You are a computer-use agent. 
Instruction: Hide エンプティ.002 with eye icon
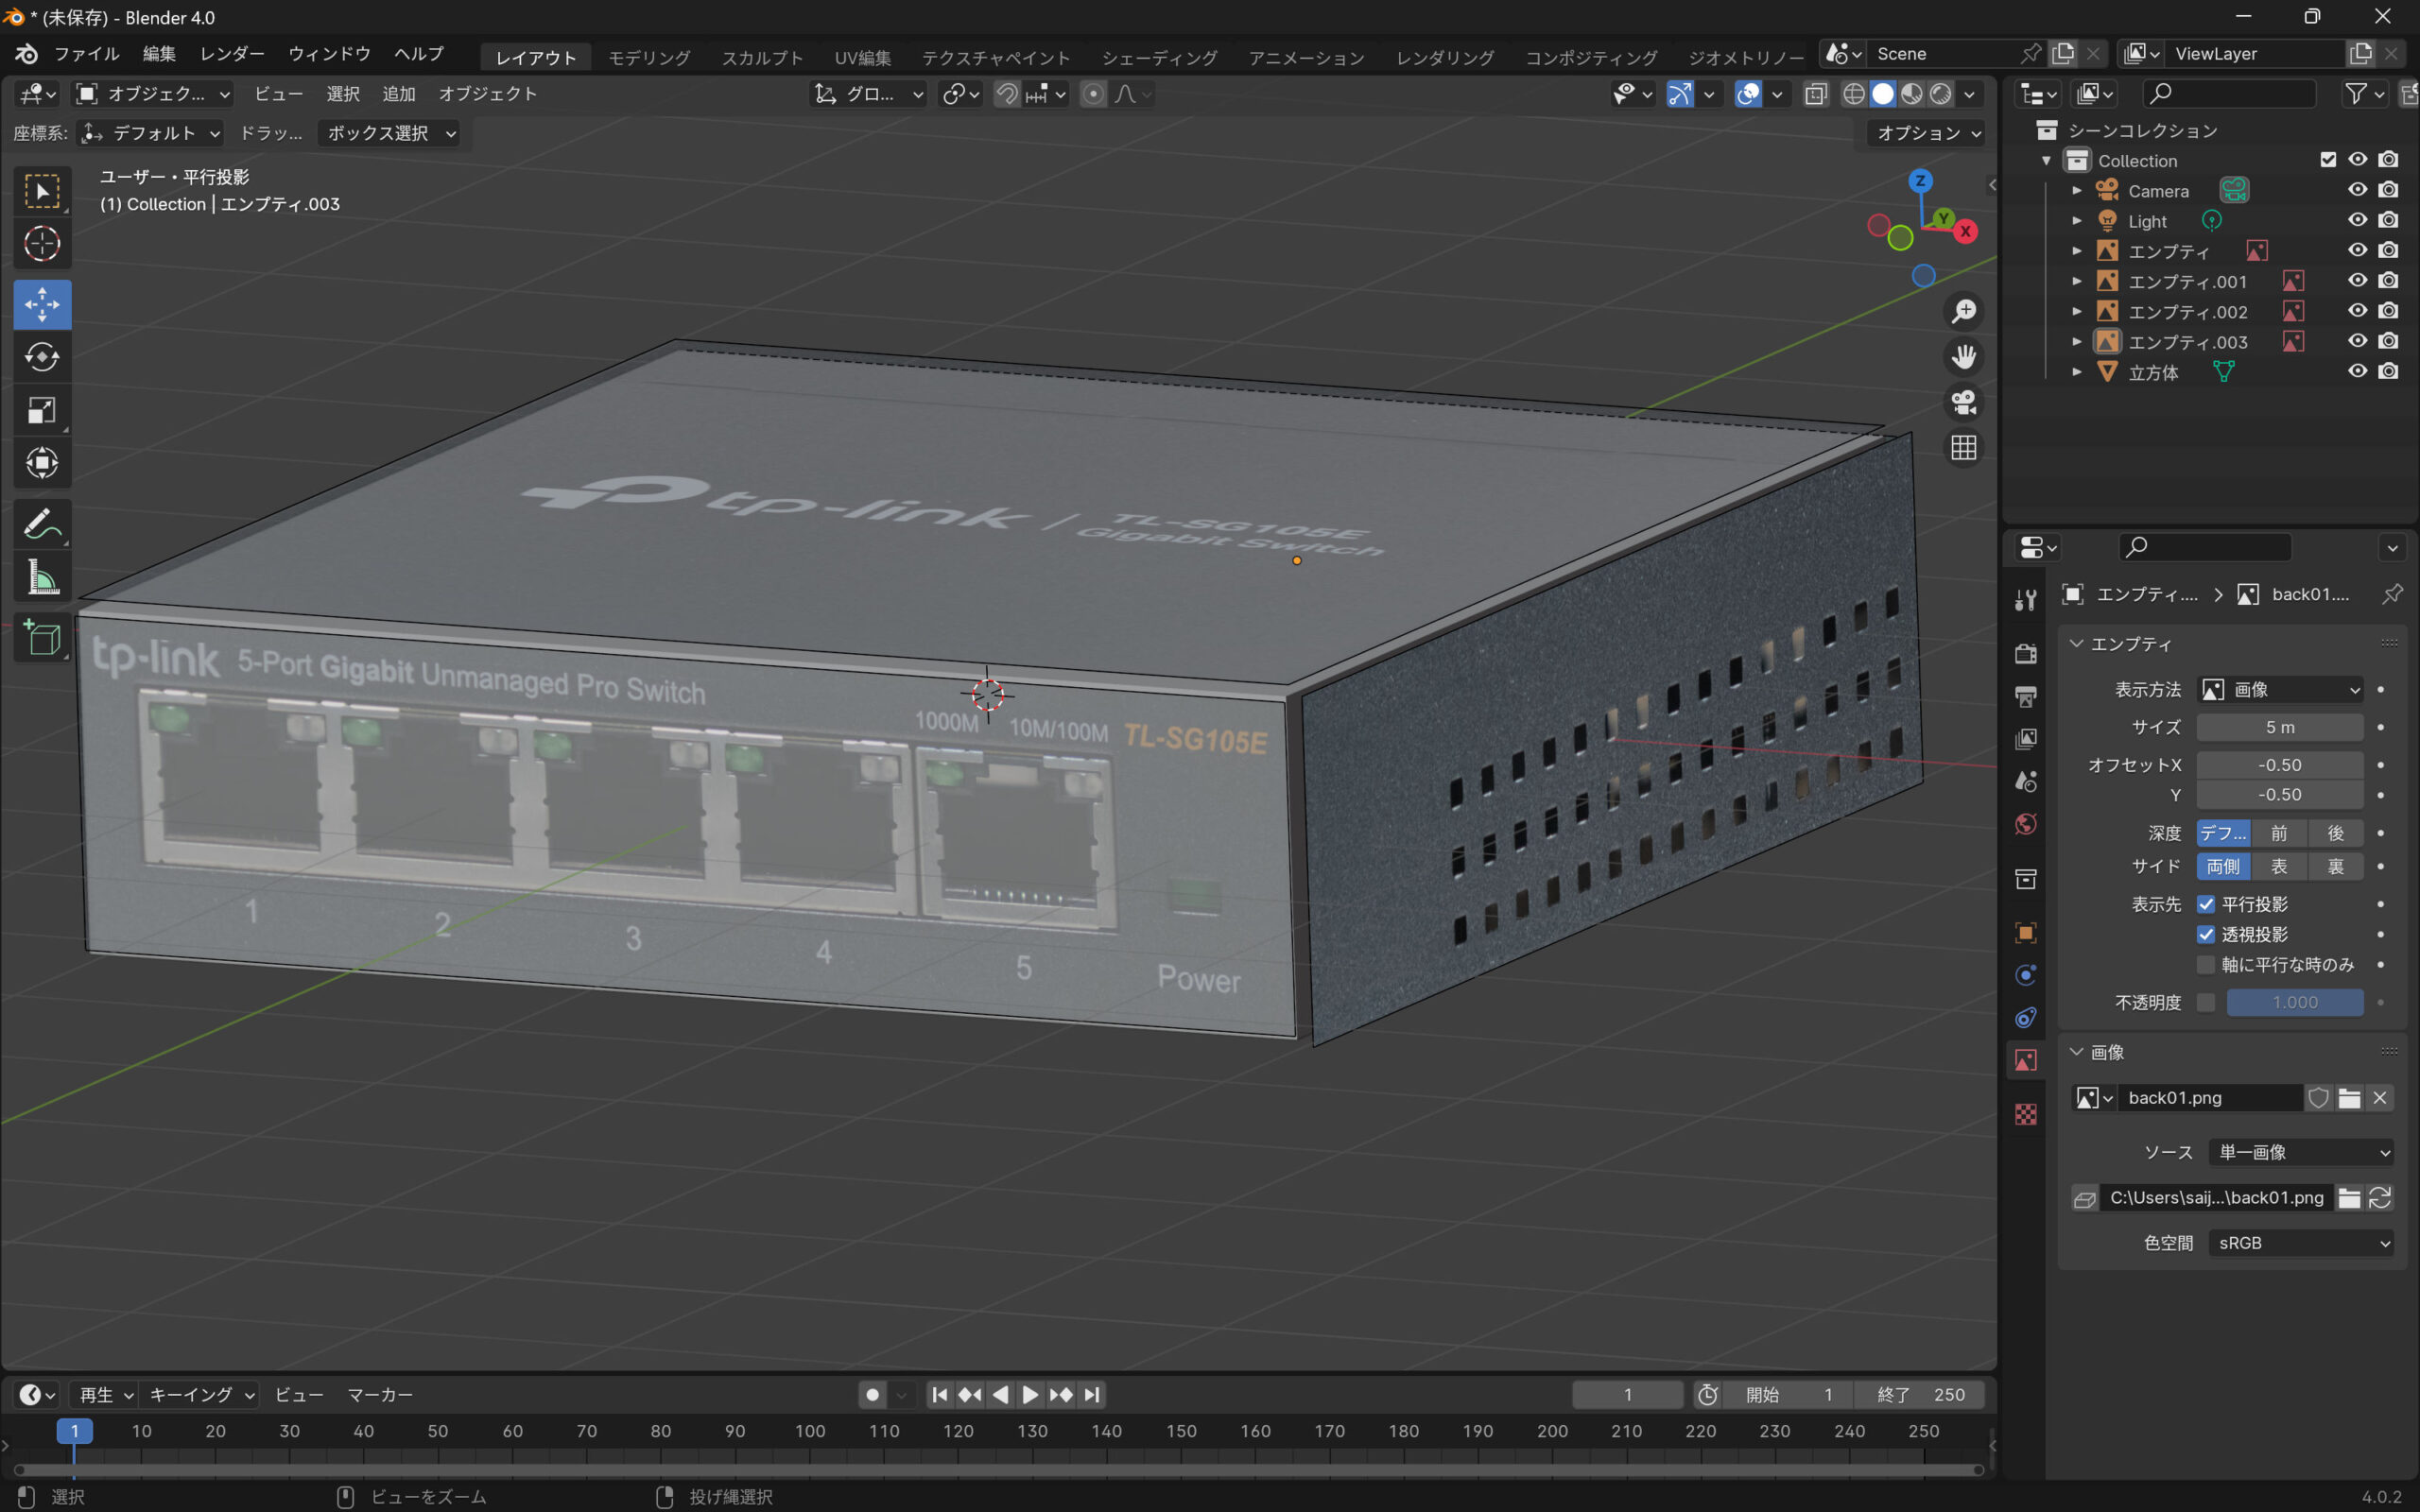2357,311
